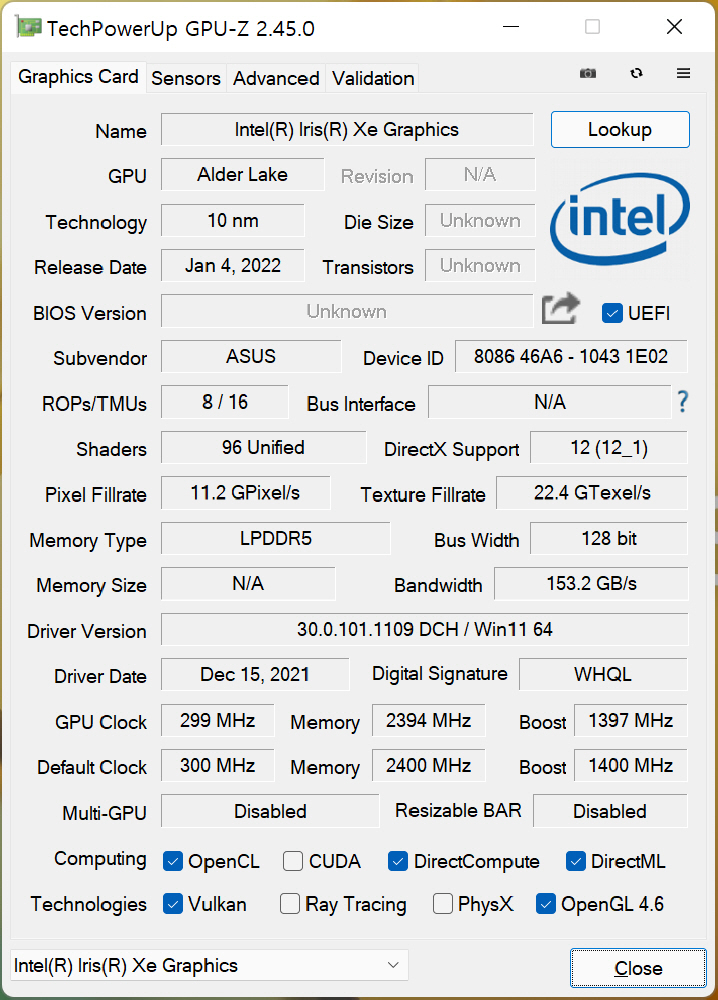Viewport: 718px width, 1000px height.
Task: Toggle the UEFI checkbox
Action: tap(612, 313)
